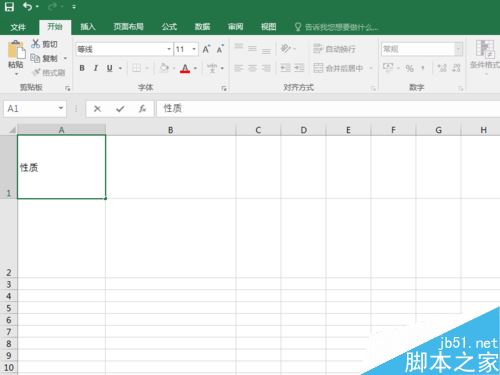Switch to the 公式 tab

pyautogui.click(x=169, y=27)
